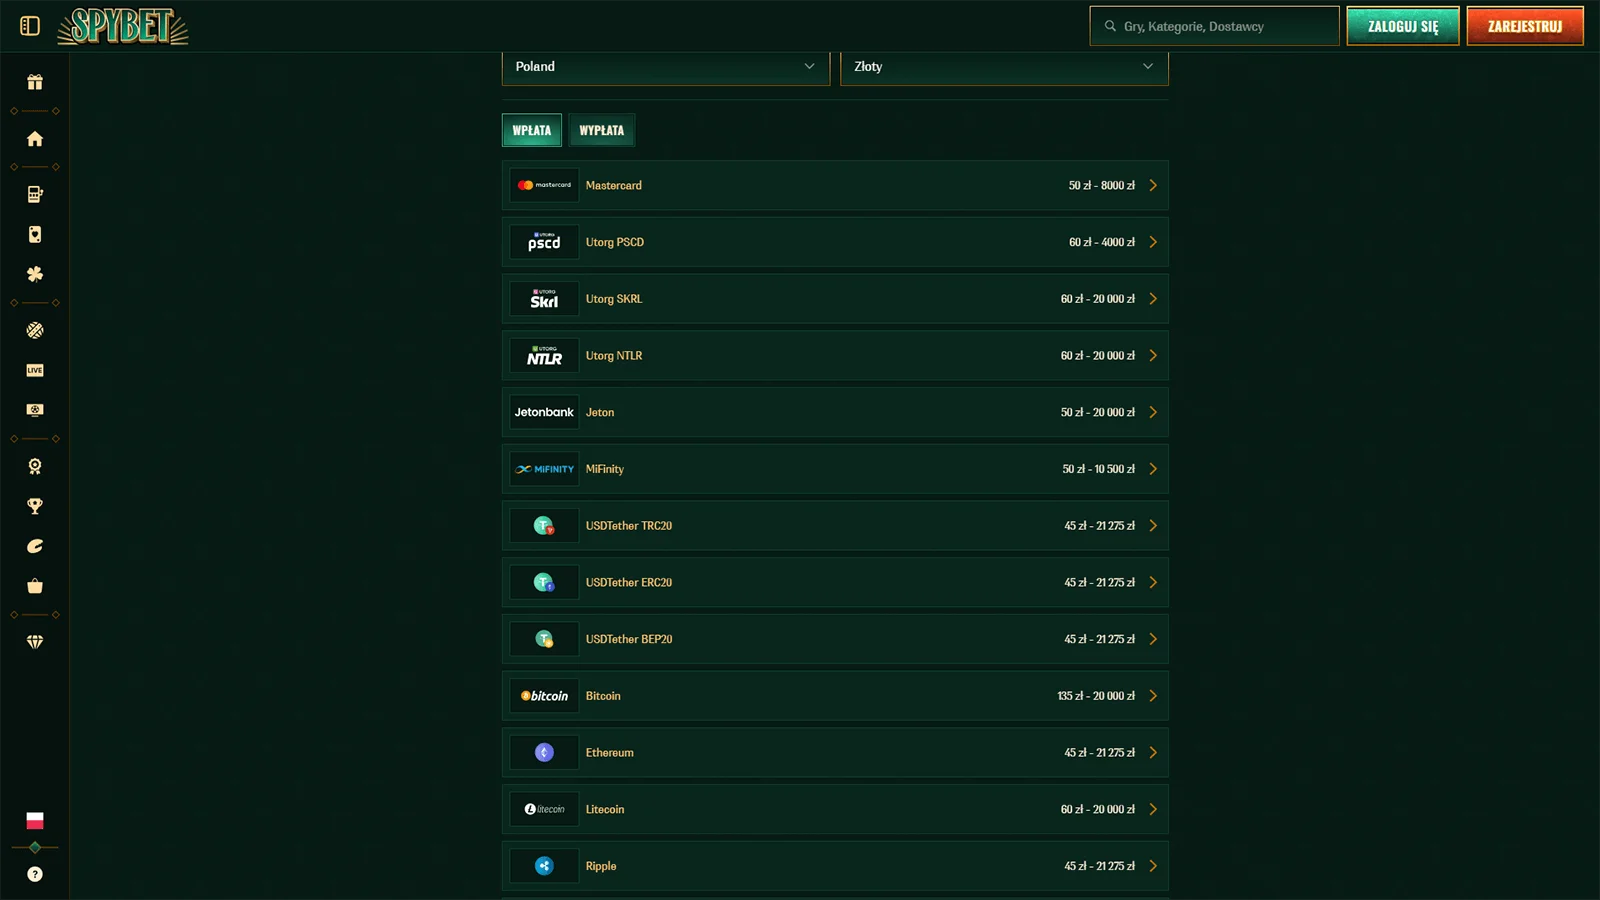Click the Ethereum coin icon
The height and width of the screenshot is (900, 1600).
(x=544, y=752)
